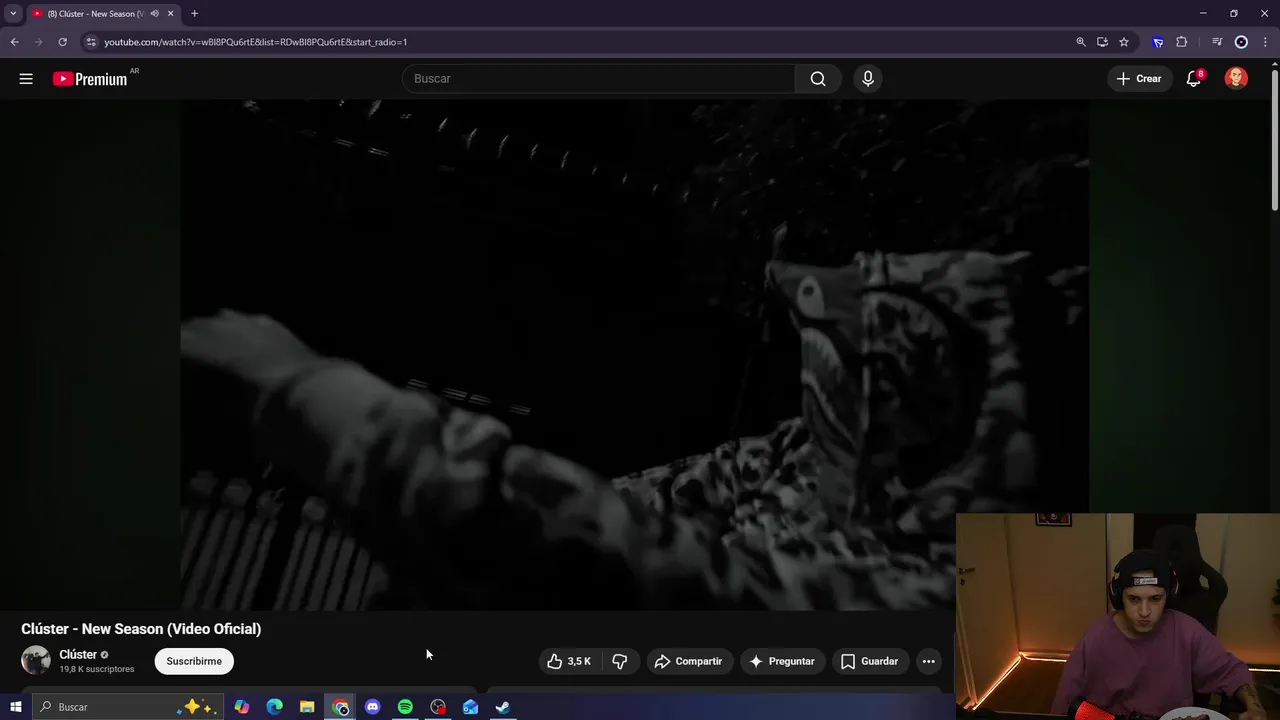This screenshot has height=720, width=1280.
Task: Open the Extensions puzzle icon
Action: click(x=1182, y=42)
